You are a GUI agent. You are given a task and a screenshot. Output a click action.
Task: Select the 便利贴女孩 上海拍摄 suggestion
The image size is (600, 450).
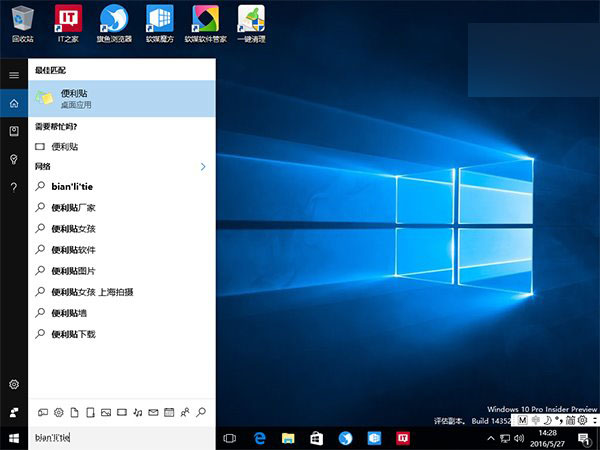122,292
